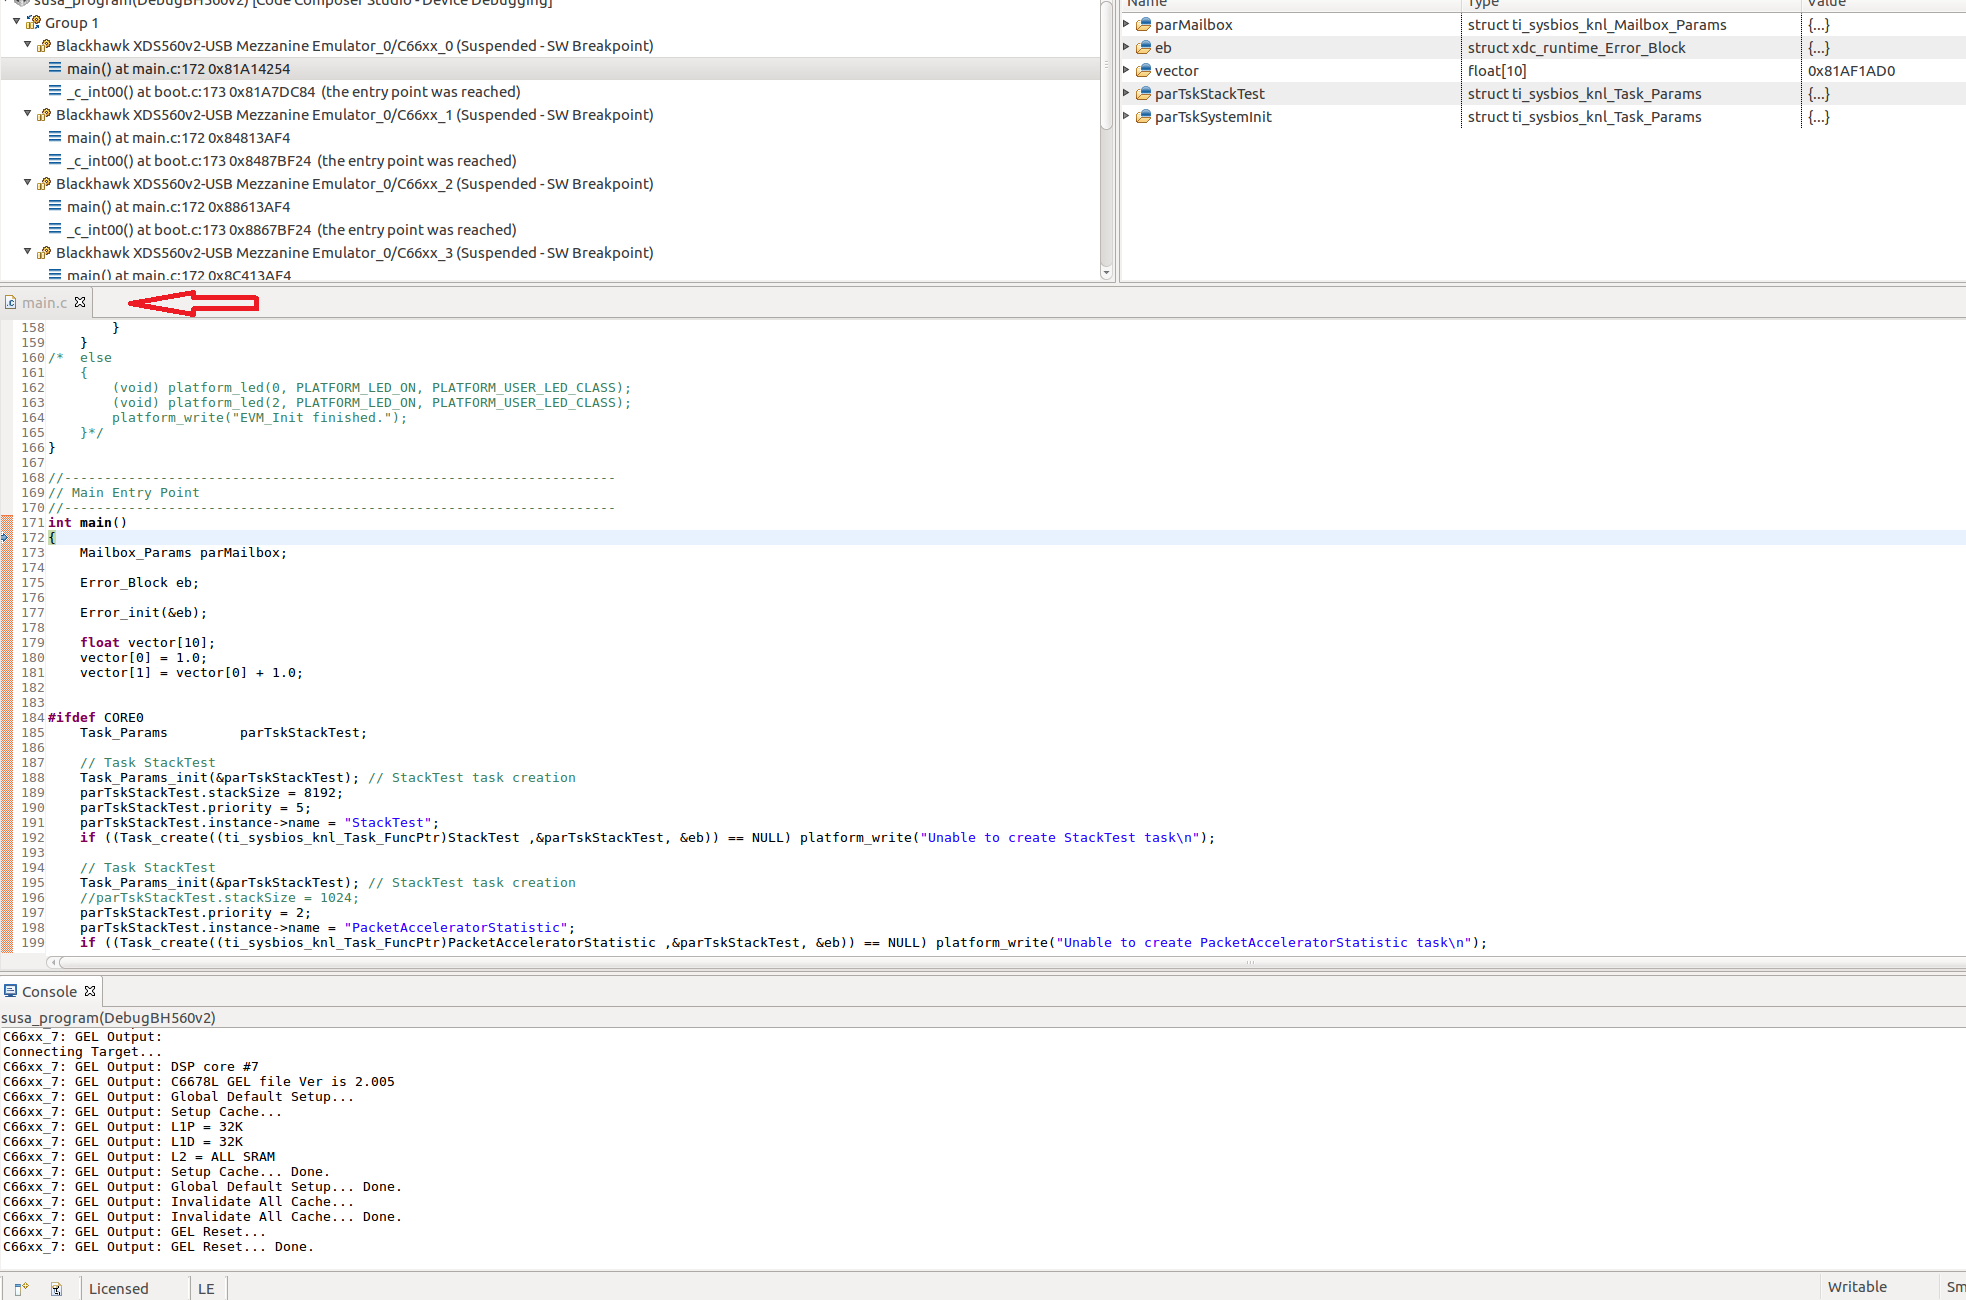Click the breakpoint marker at line 172
Screen dimensions: 1966x1300
click(5, 538)
